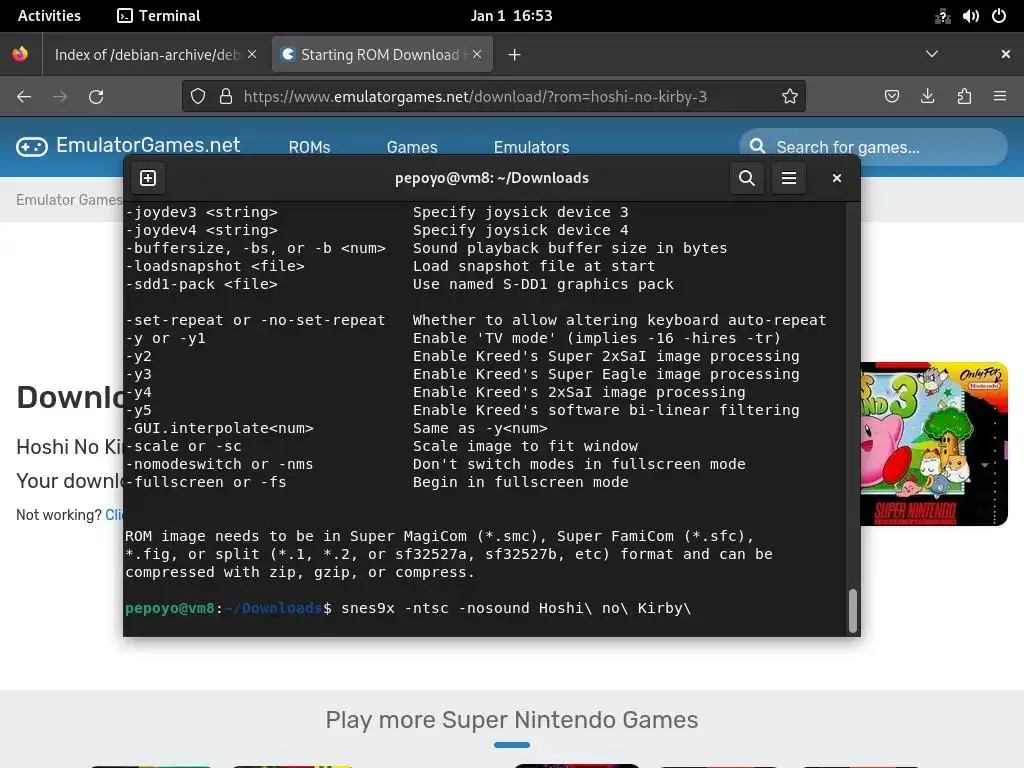Image resolution: width=1024 pixels, height=768 pixels.
Task: Open clock calendar Jan 1 16:53
Action: click(x=512, y=16)
